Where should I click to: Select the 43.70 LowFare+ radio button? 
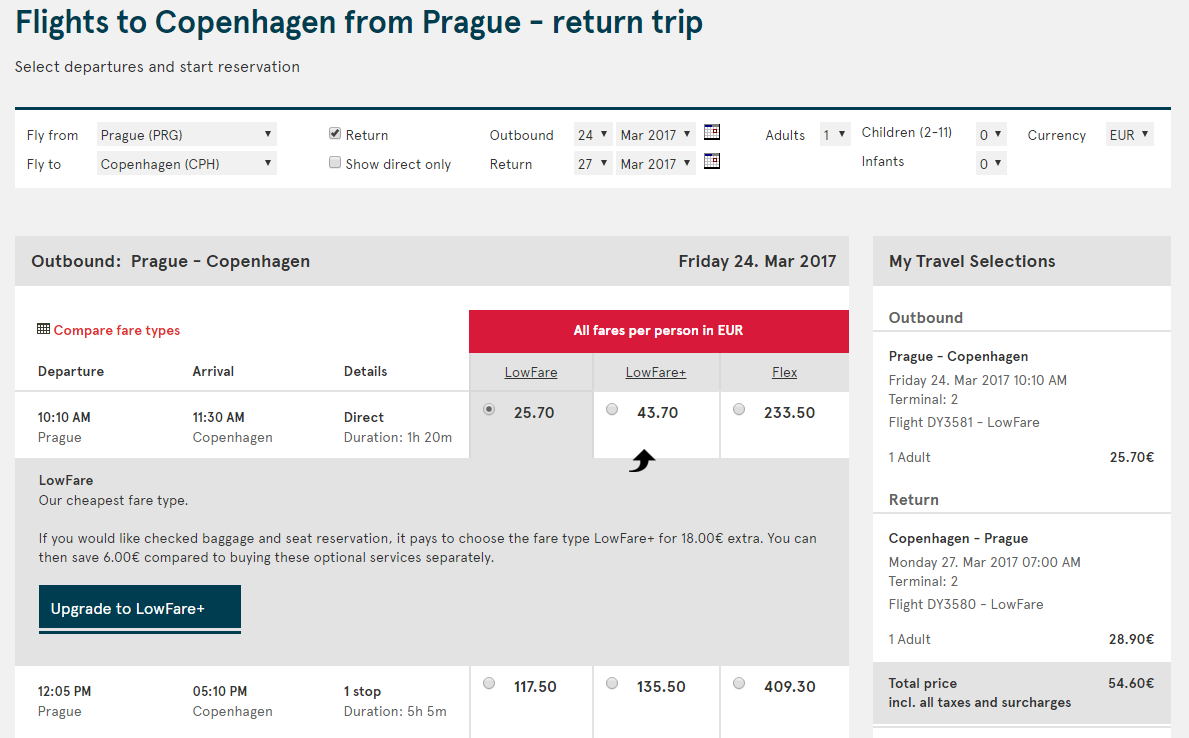612,410
